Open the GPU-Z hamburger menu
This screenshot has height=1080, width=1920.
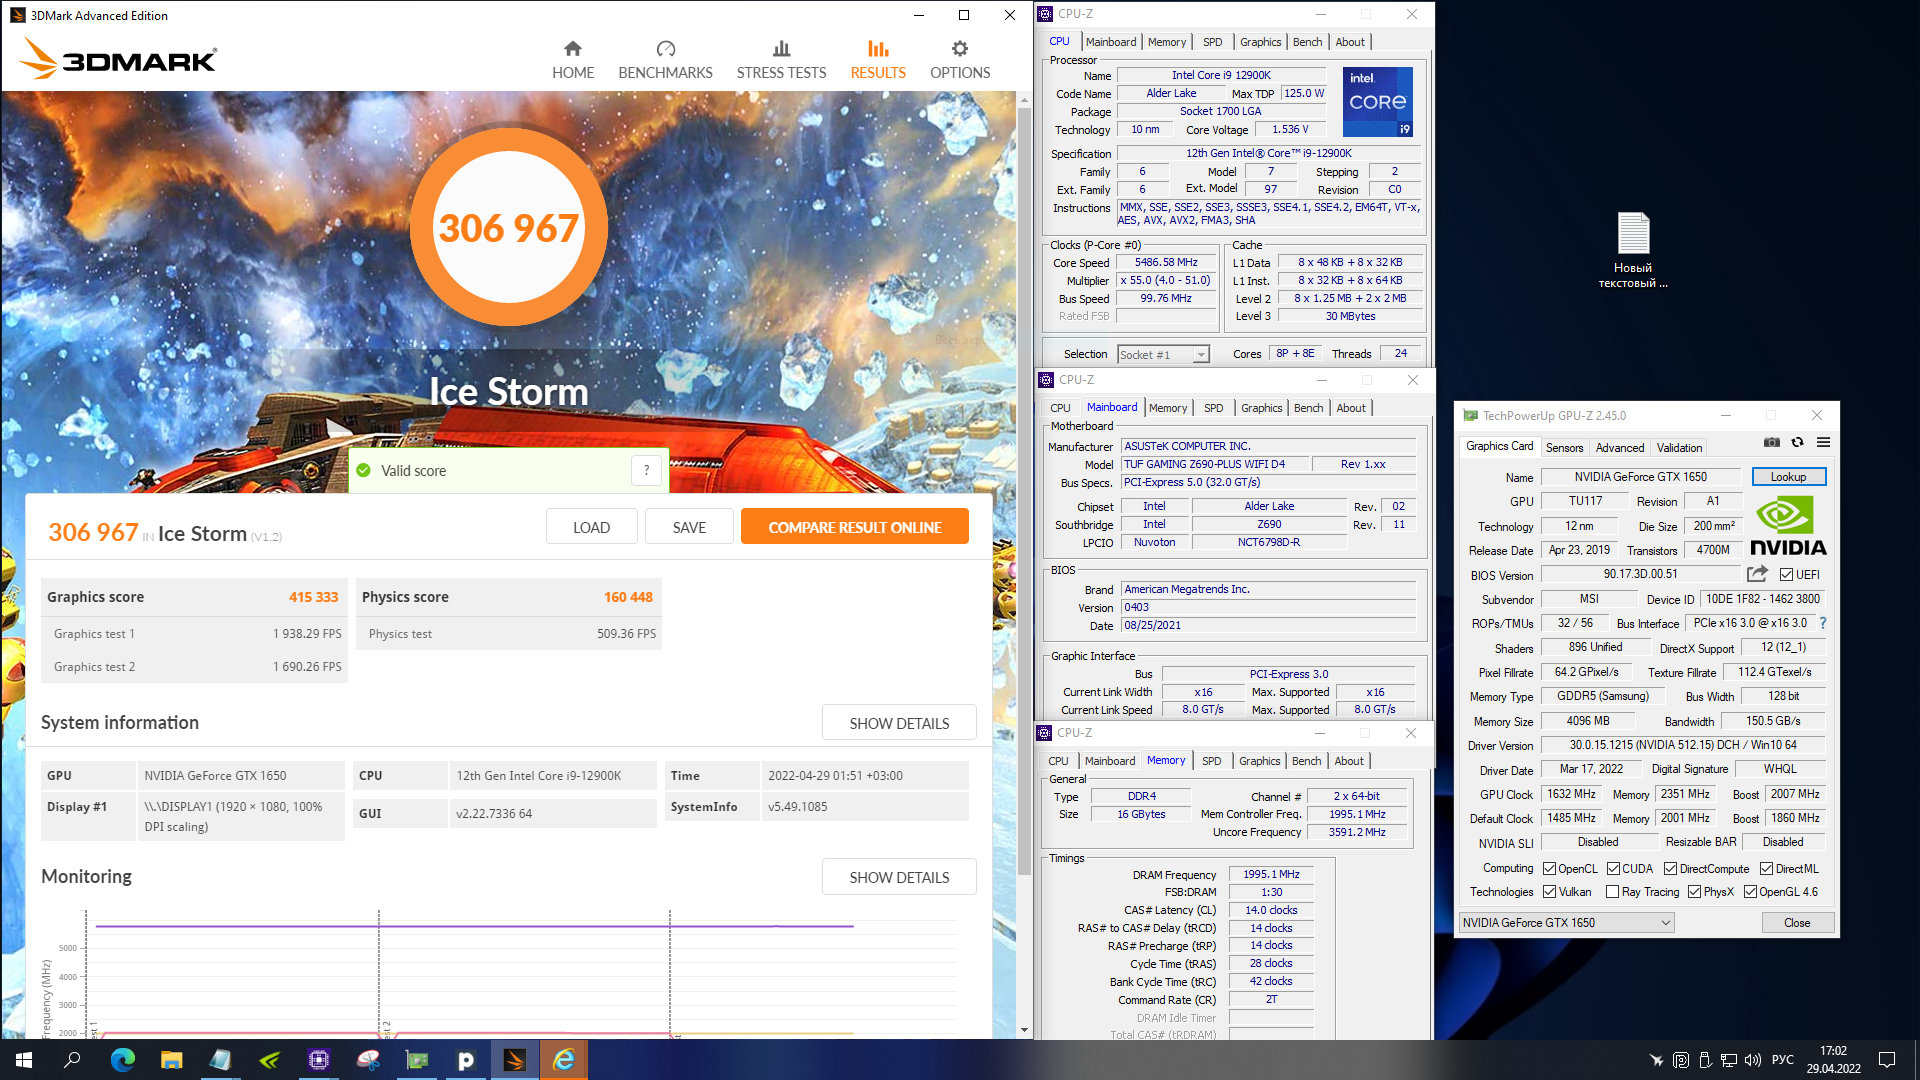point(1823,442)
